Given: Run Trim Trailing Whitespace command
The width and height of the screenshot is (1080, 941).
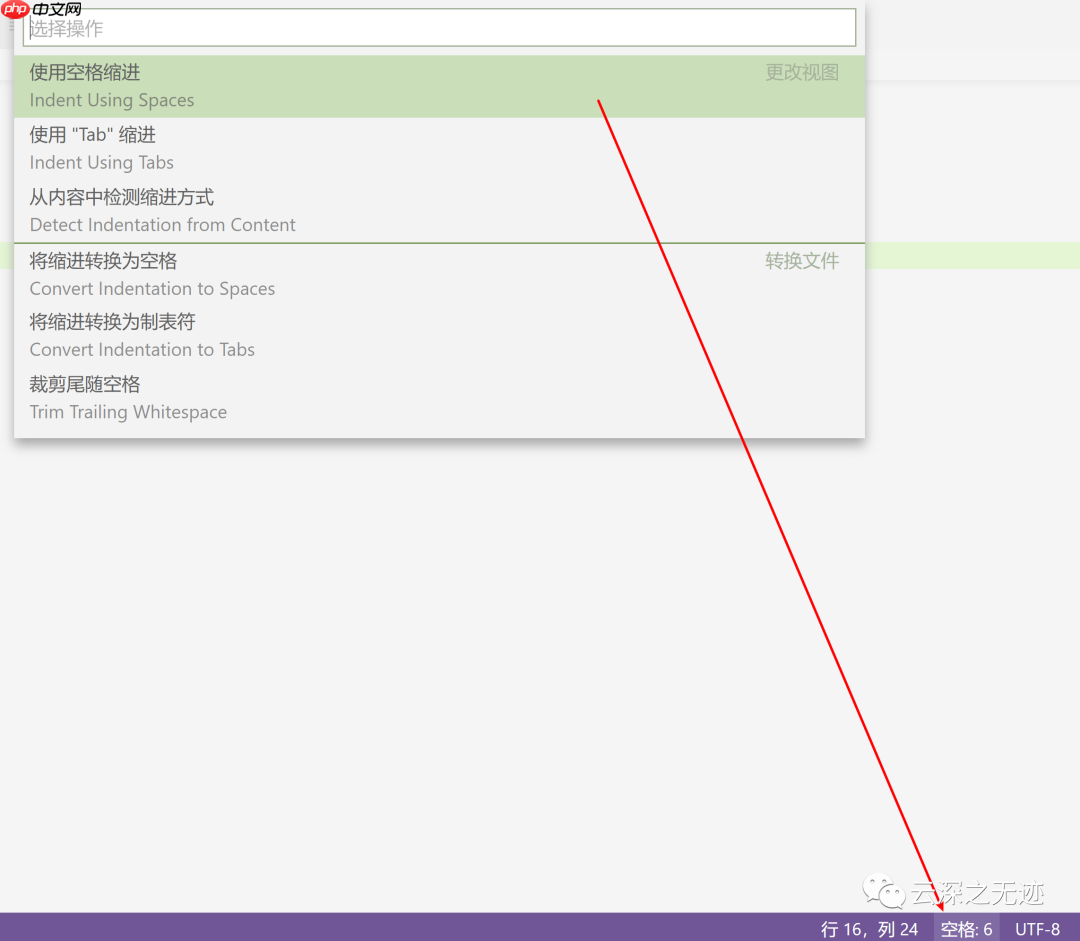Looking at the screenshot, I should (x=439, y=398).
